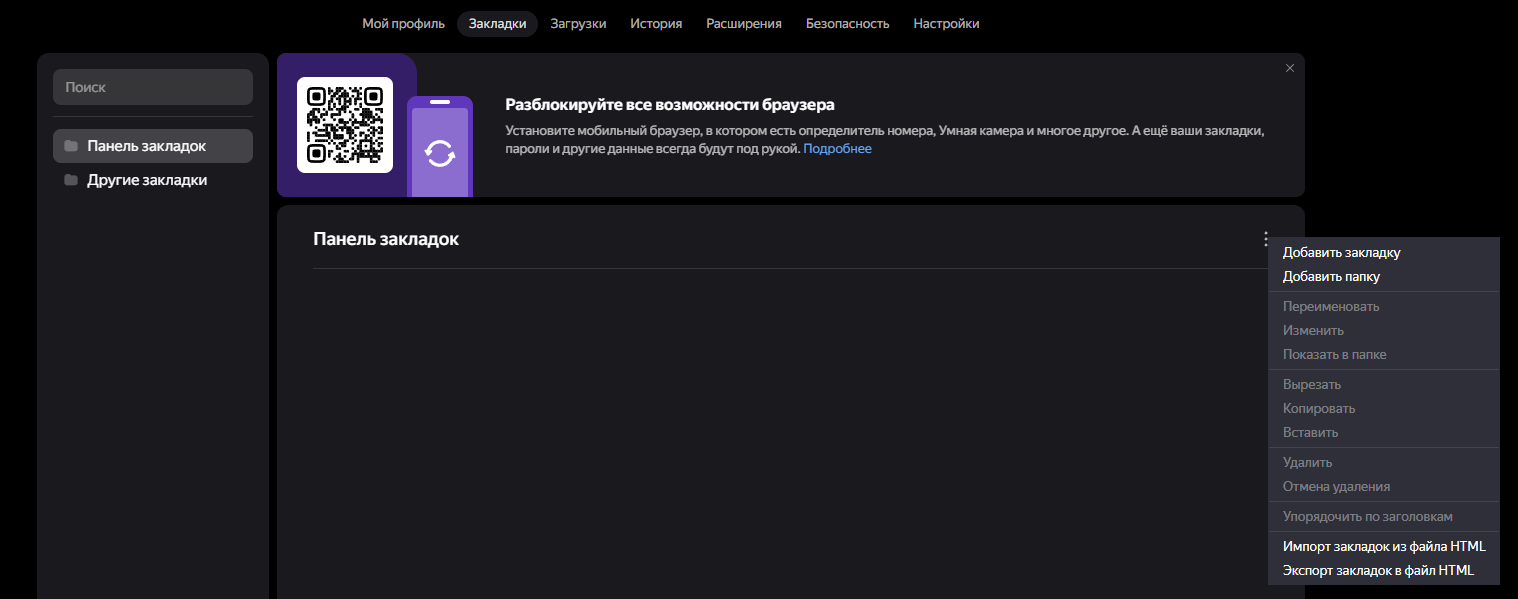
Task: Select Экспорт закладок в файл HTML
Action: tap(1377, 570)
